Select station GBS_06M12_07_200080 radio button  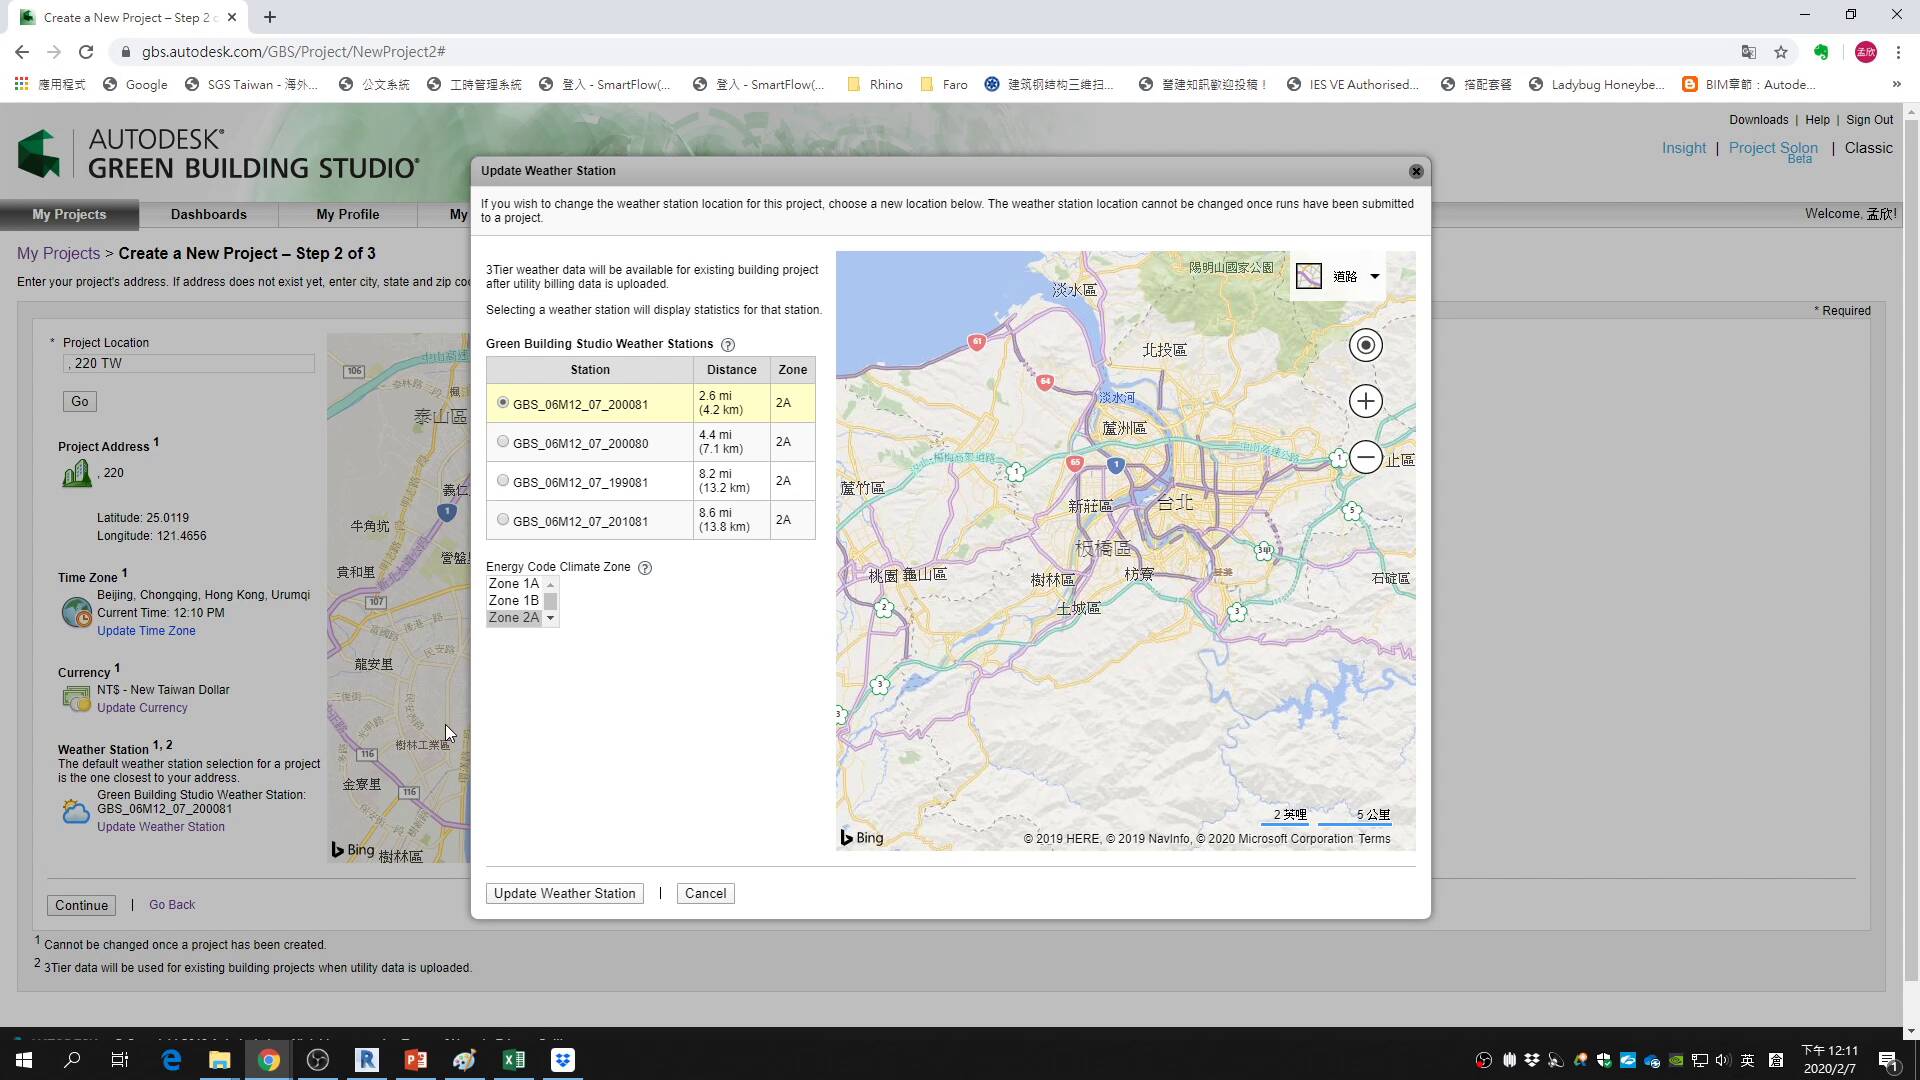(x=503, y=441)
